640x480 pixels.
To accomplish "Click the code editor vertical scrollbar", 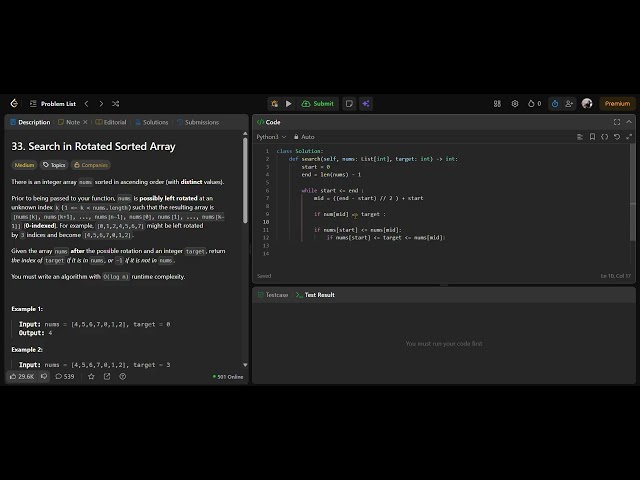I will click(x=632, y=192).
